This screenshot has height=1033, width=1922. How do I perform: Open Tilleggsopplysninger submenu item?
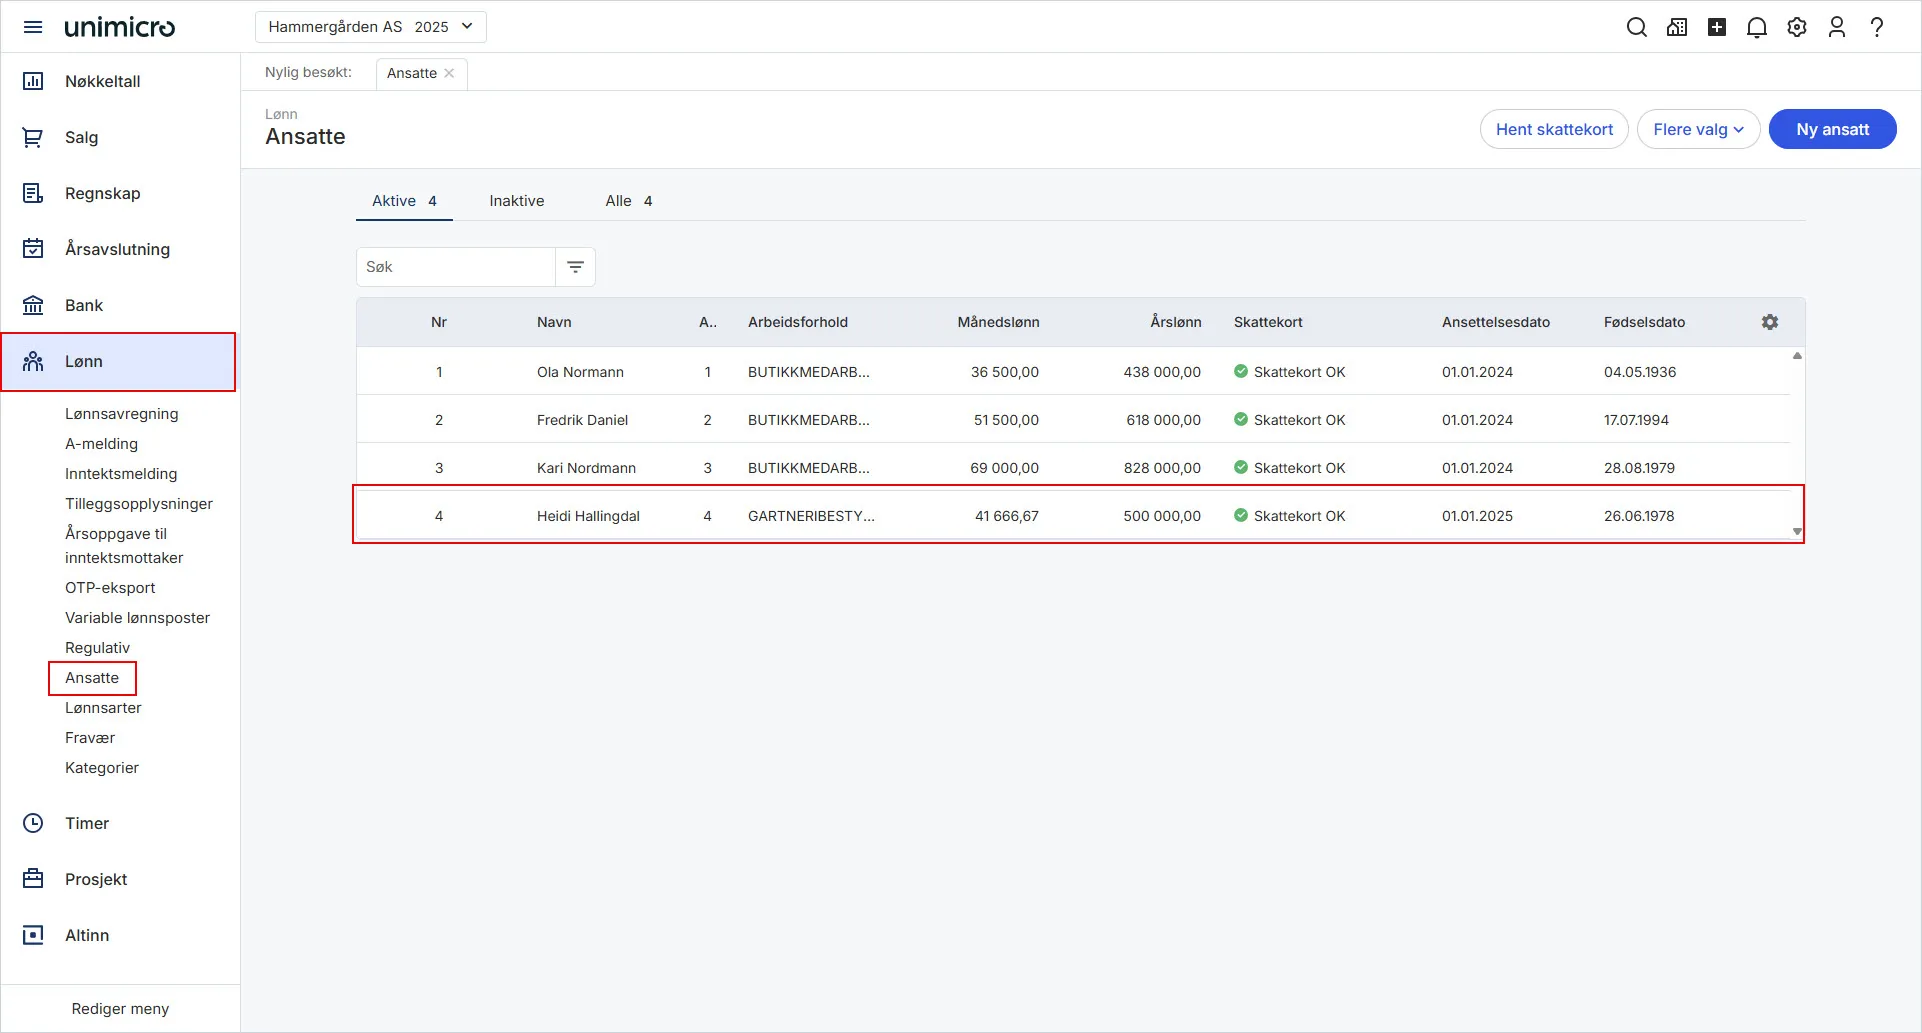[x=139, y=504]
